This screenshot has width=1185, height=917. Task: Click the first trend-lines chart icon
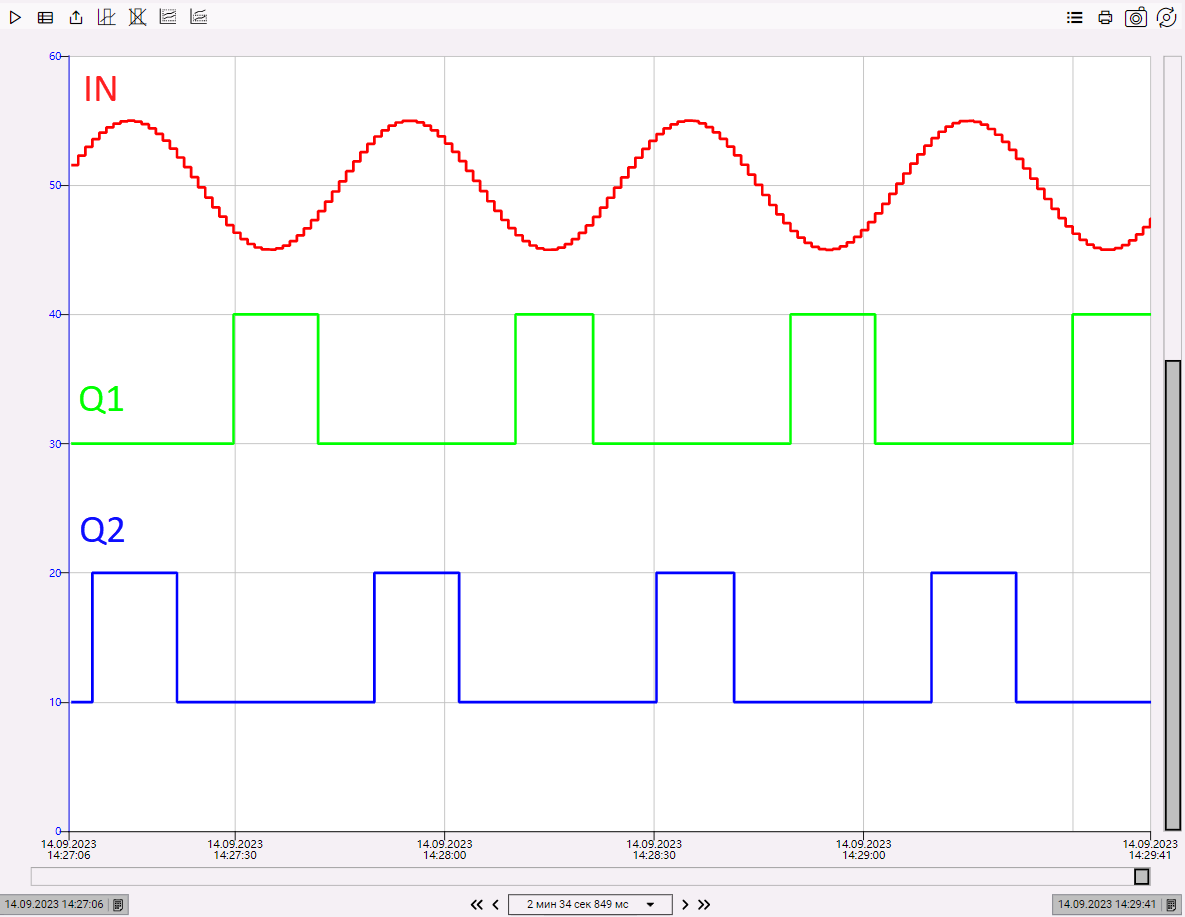pyautogui.click(x=168, y=17)
